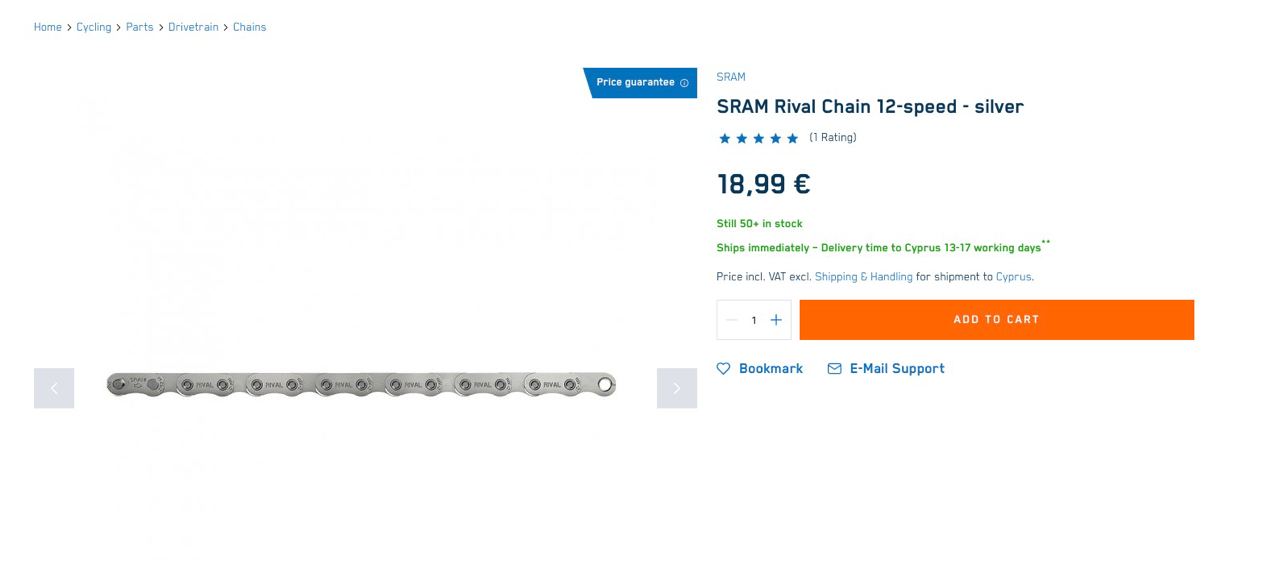Click the Bookmark heart icon
This screenshot has height=564, width=1280.
(724, 369)
